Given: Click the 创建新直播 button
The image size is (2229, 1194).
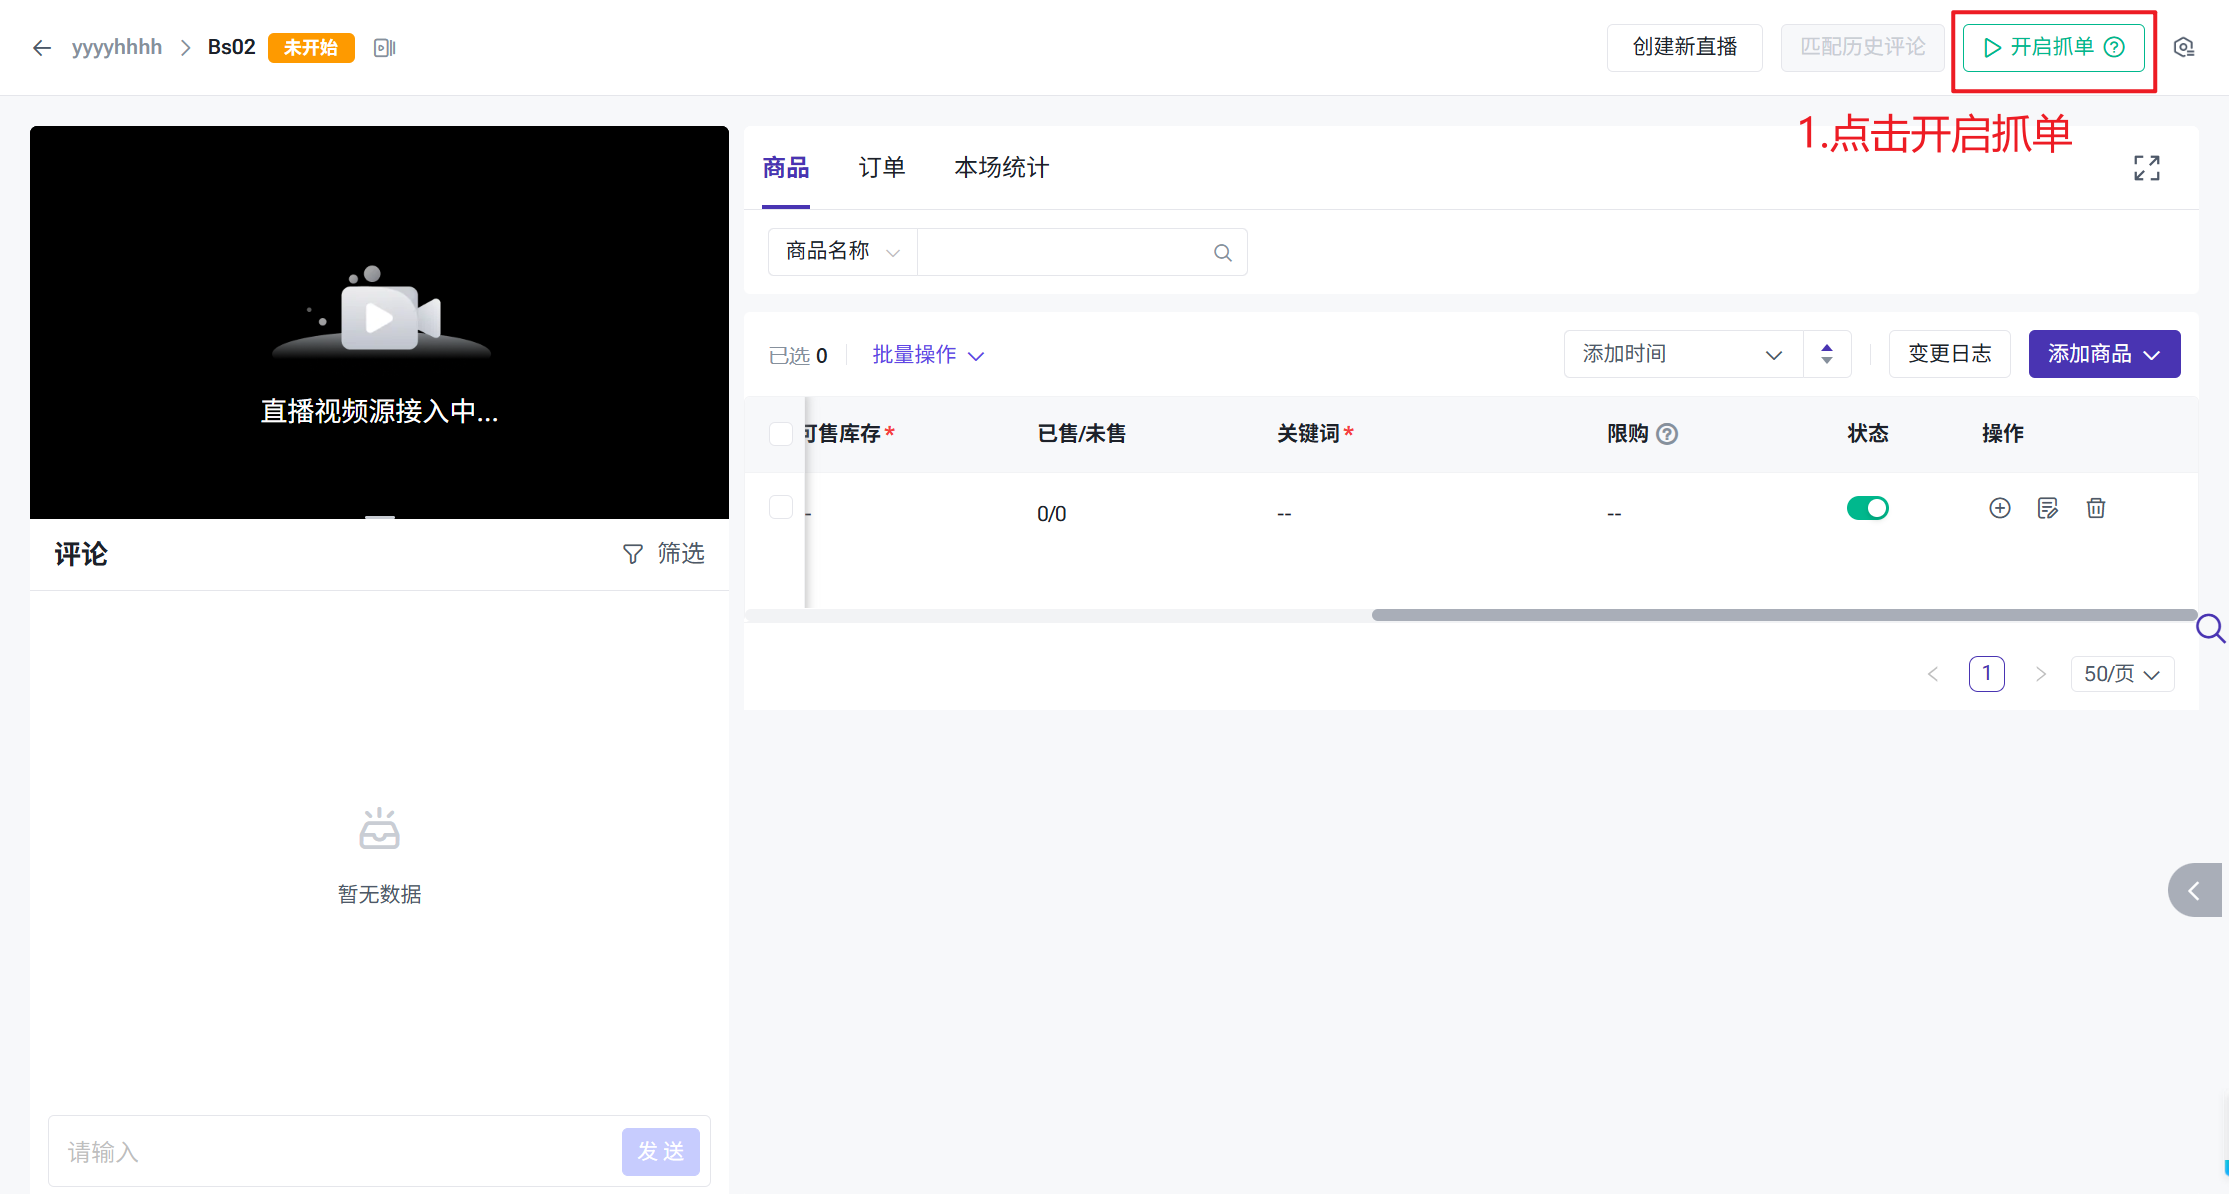Looking at the screenshot, I should point(1685,47).
